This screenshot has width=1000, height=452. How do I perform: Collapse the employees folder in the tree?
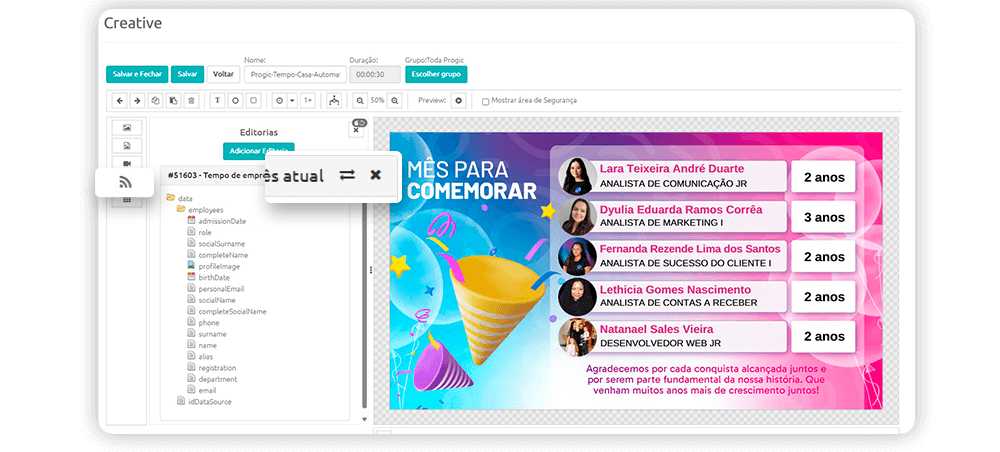(x=181, y=210)
